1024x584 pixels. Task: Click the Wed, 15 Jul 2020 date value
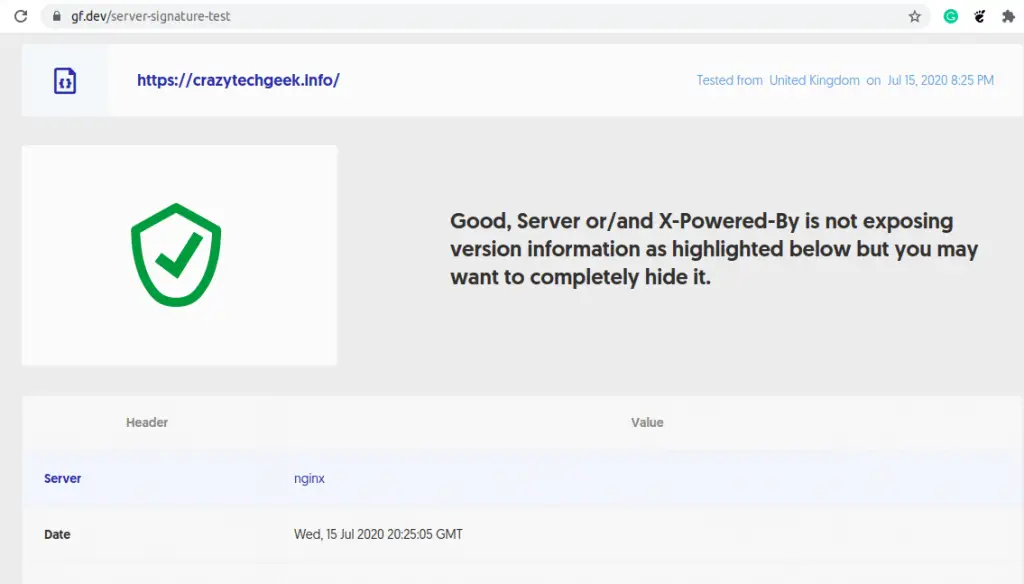click(378, 535)
